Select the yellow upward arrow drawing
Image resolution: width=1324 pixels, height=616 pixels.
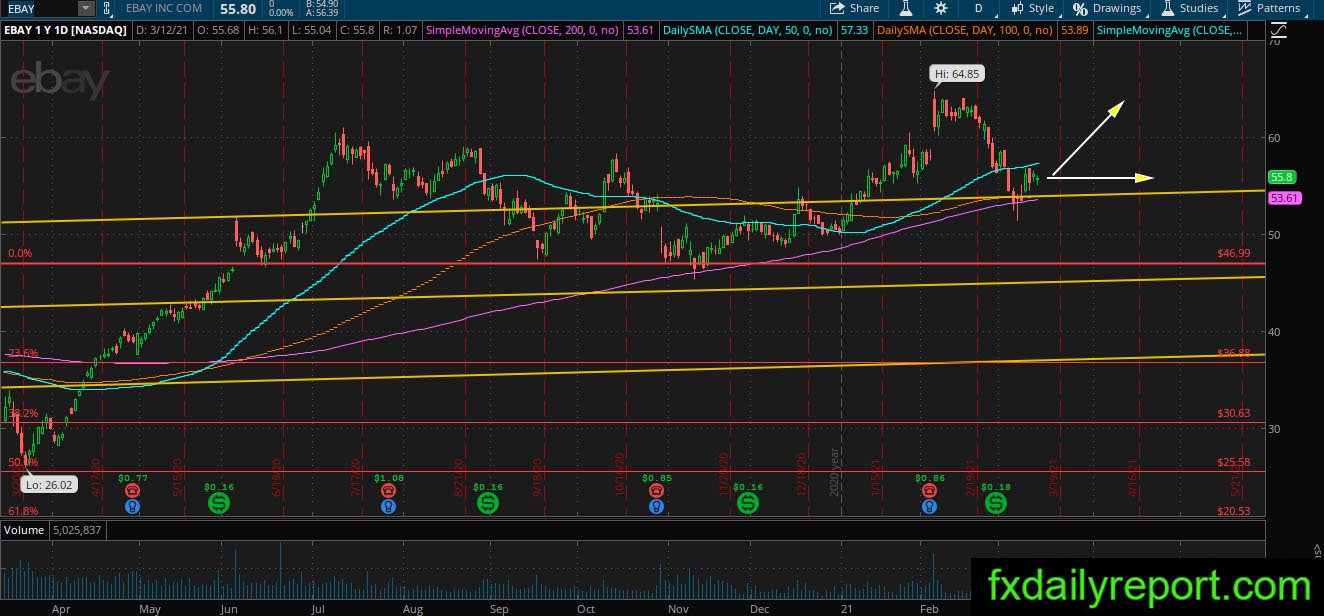click(1087, 138)
